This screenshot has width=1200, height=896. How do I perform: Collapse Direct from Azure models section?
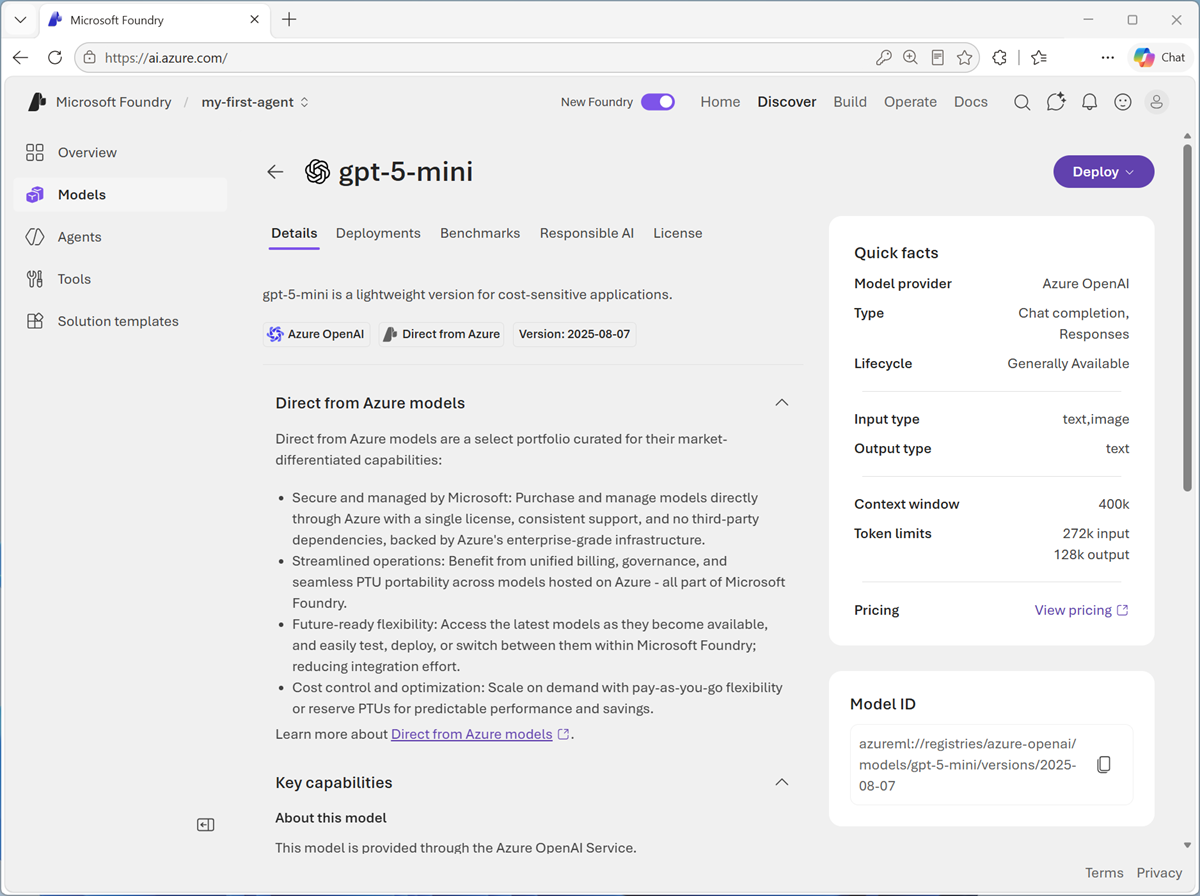[x=782, y=403]
